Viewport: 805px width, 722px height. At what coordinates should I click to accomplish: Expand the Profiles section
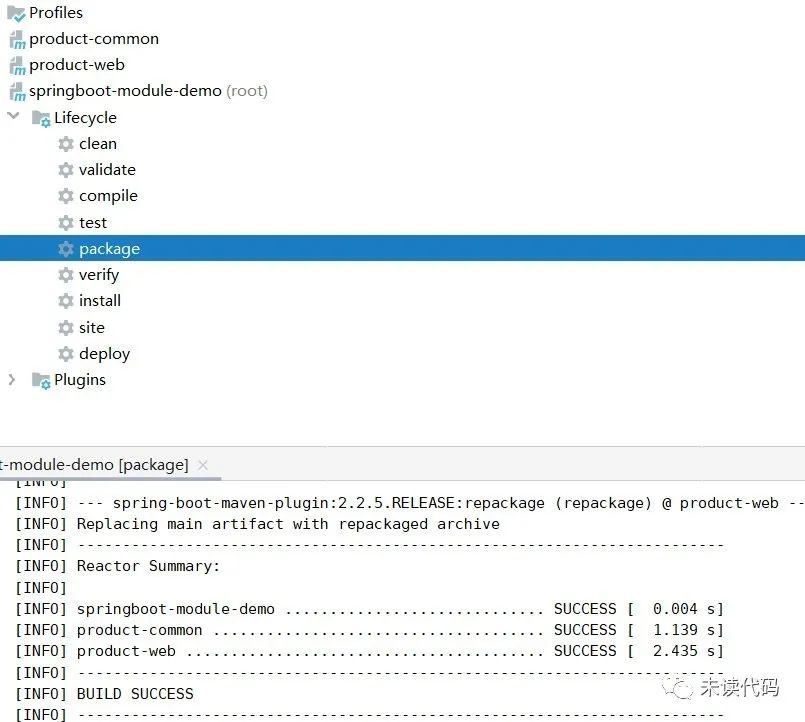[53, 13]
